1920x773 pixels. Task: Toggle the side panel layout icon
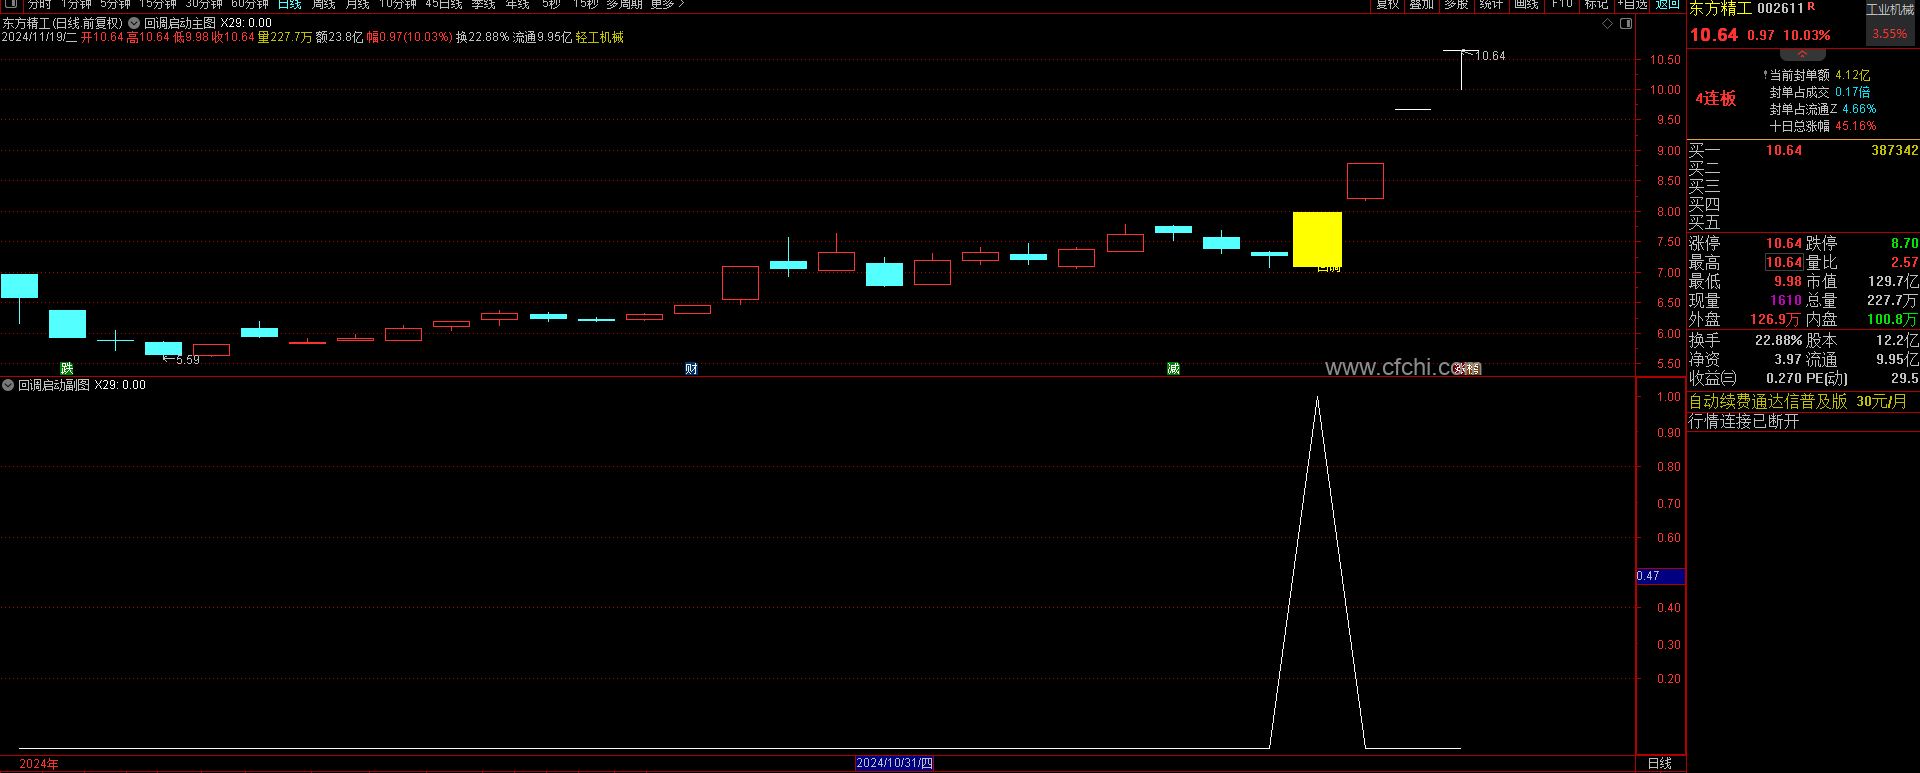[x=1626, y=23]
